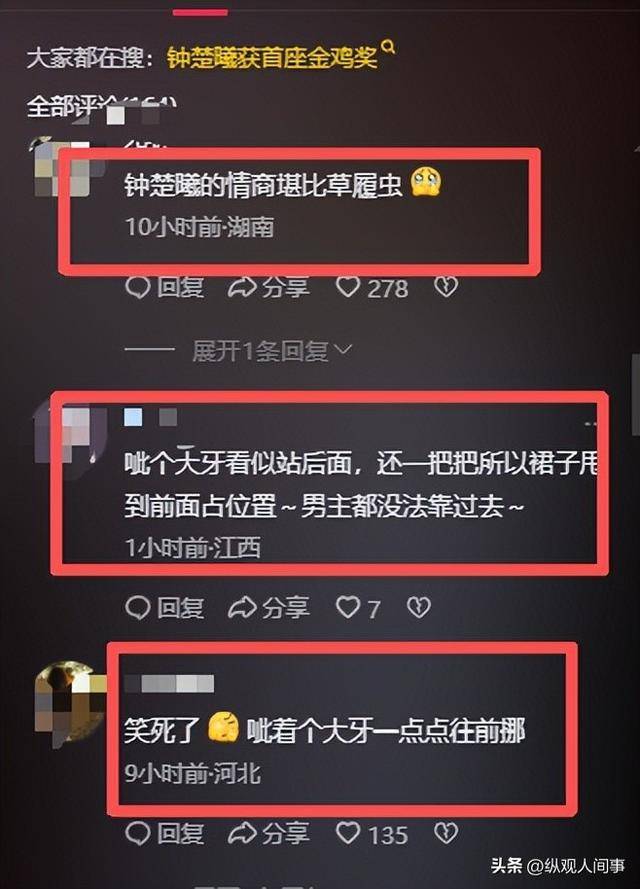Expand 展开1条回复 under first comment
Viewport: 640px width, 889px height.
click(272, 352)
